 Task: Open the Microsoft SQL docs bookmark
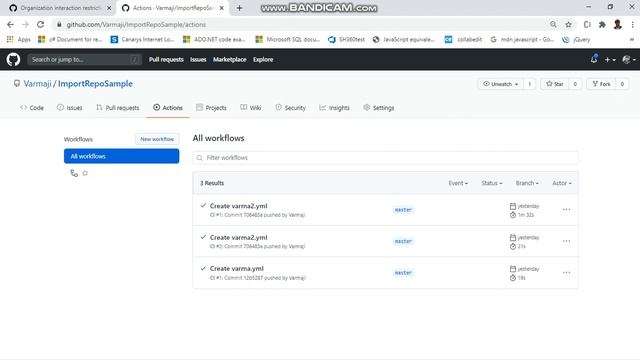coord(287,40)
